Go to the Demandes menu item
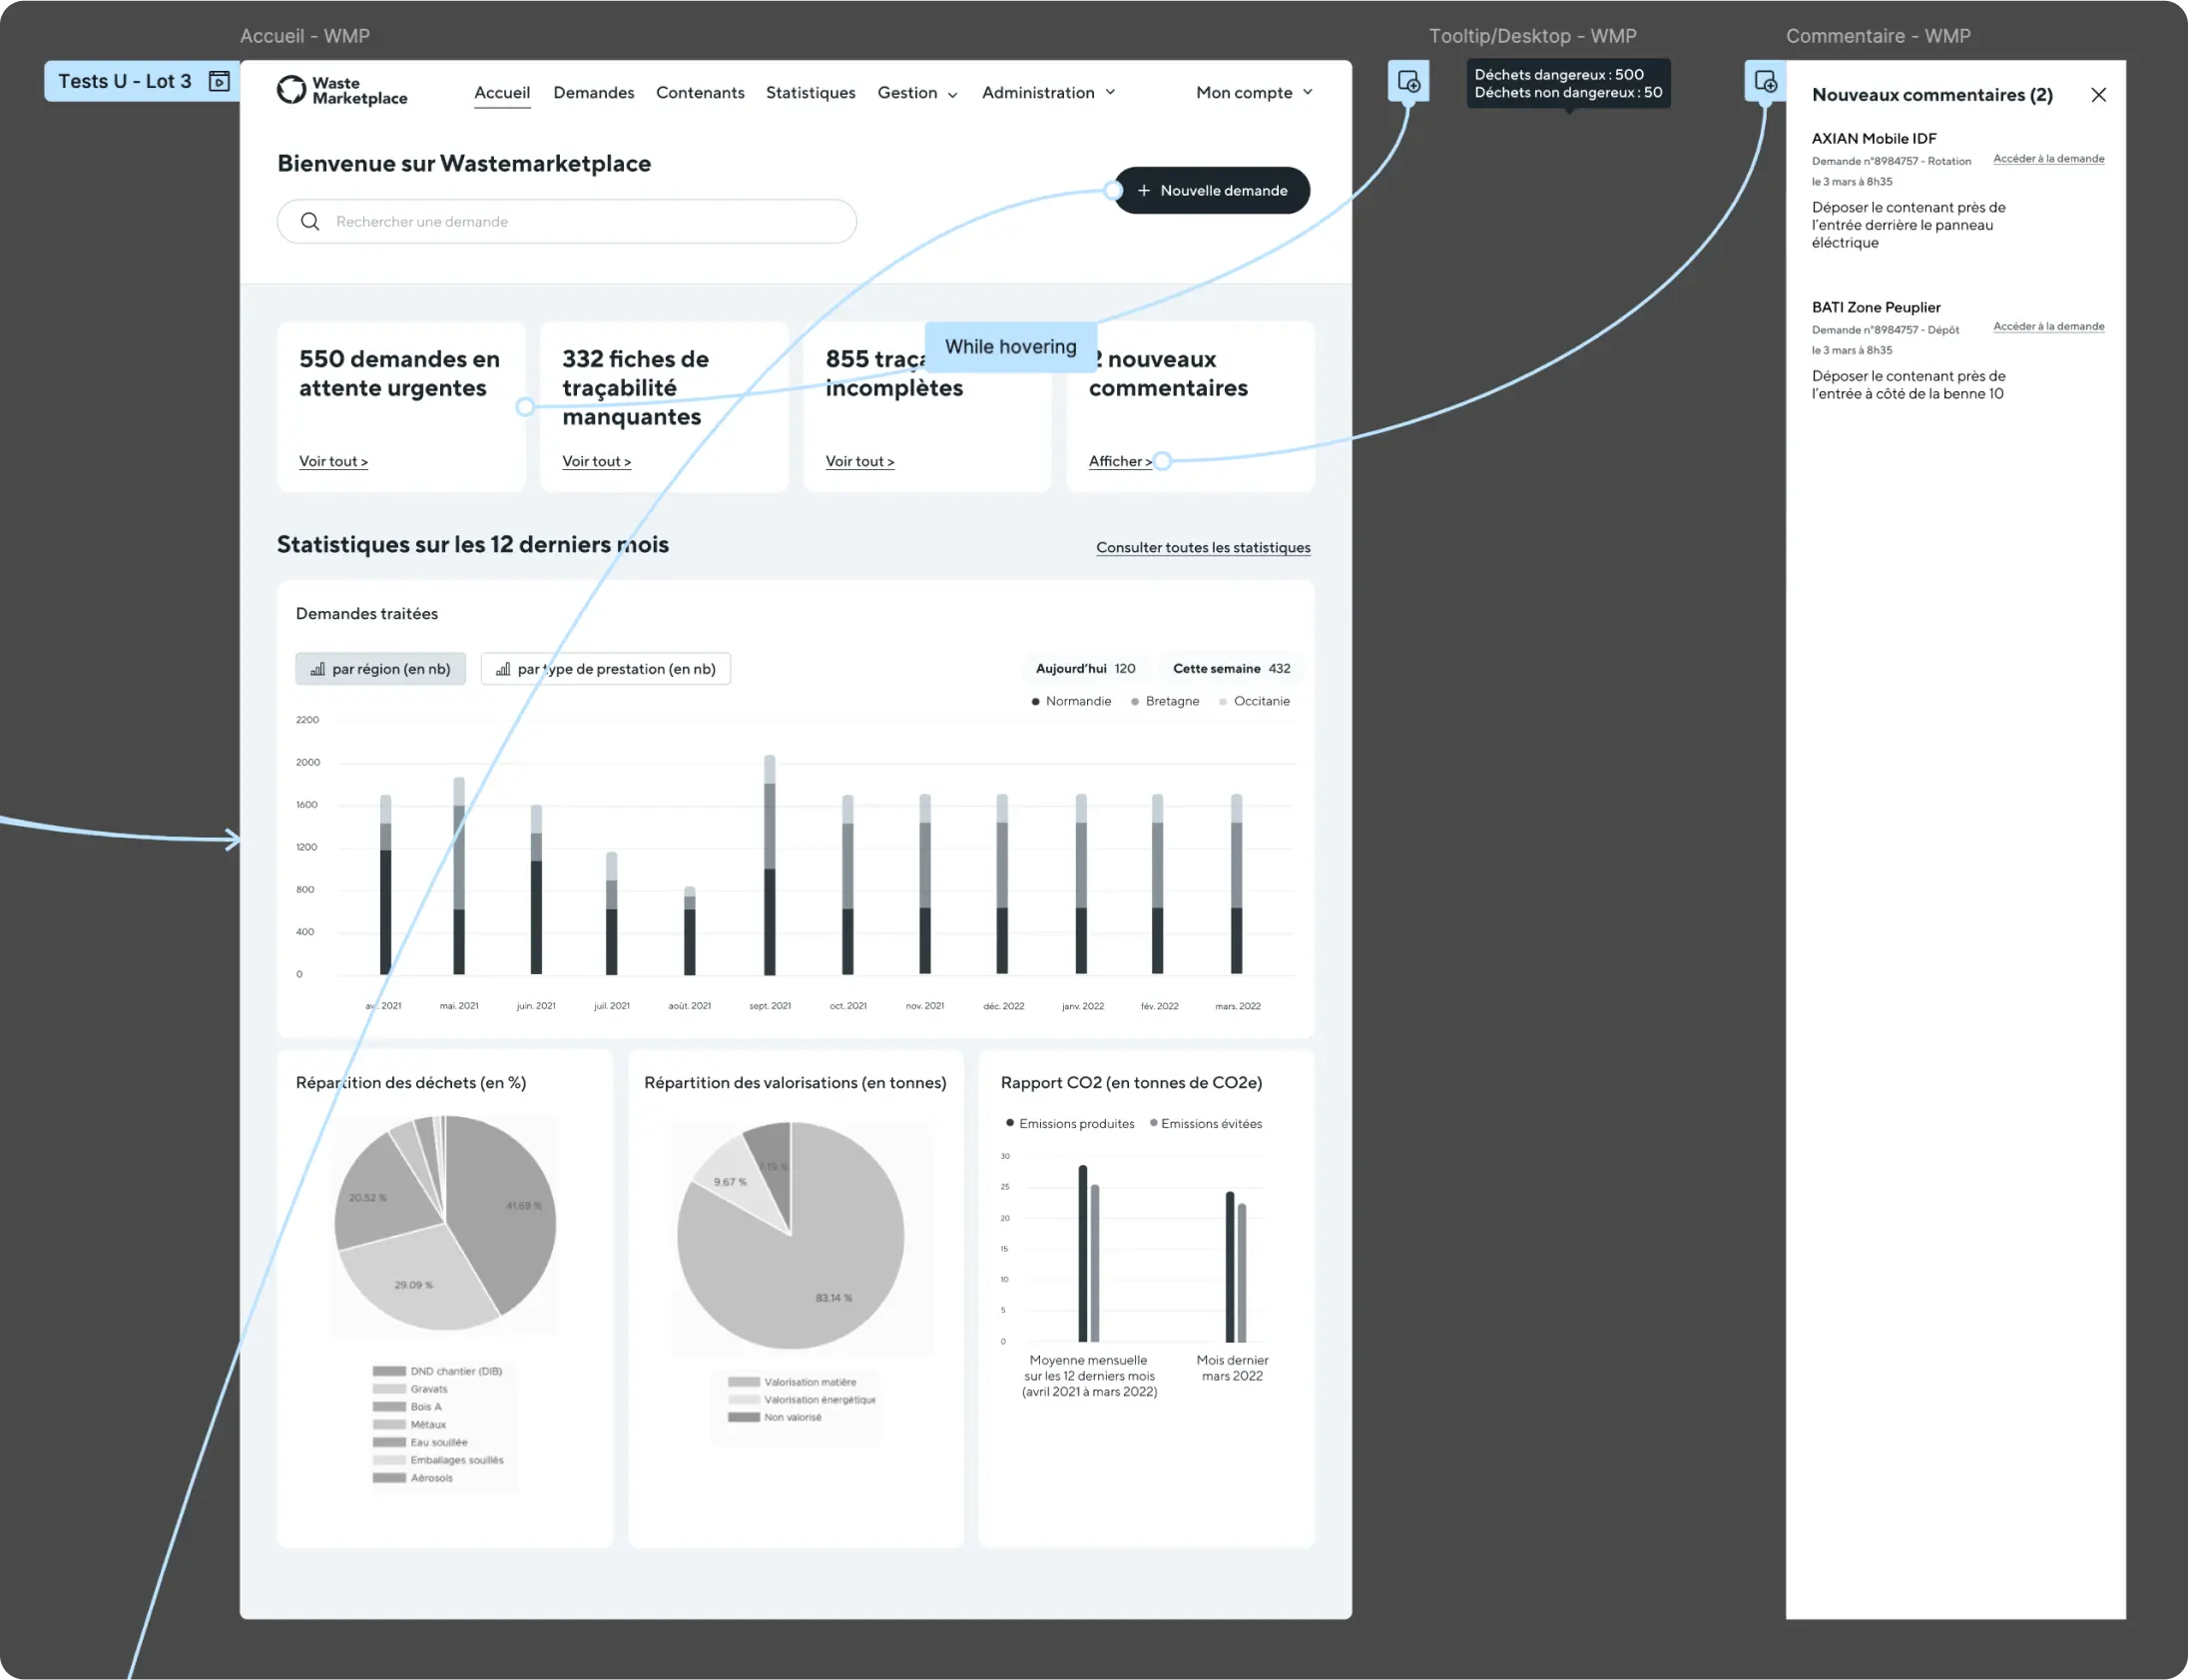 593,93
